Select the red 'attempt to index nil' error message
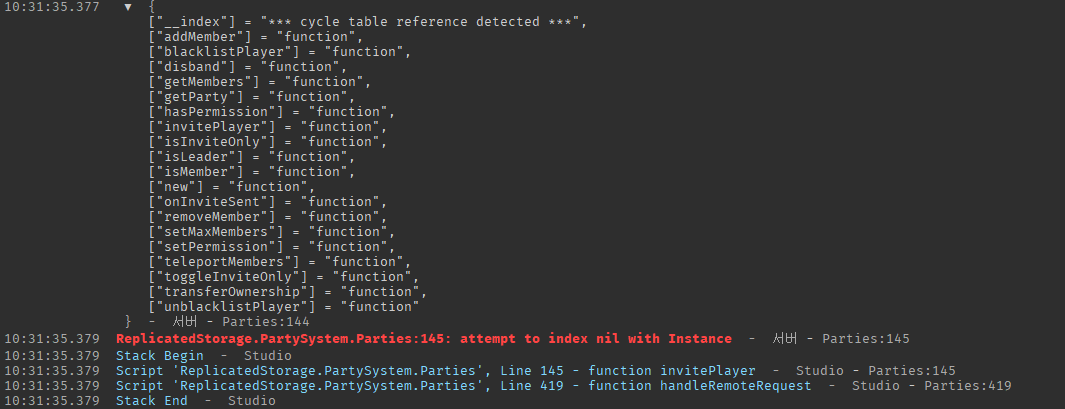1065x409 pixels. pos(423,339)
